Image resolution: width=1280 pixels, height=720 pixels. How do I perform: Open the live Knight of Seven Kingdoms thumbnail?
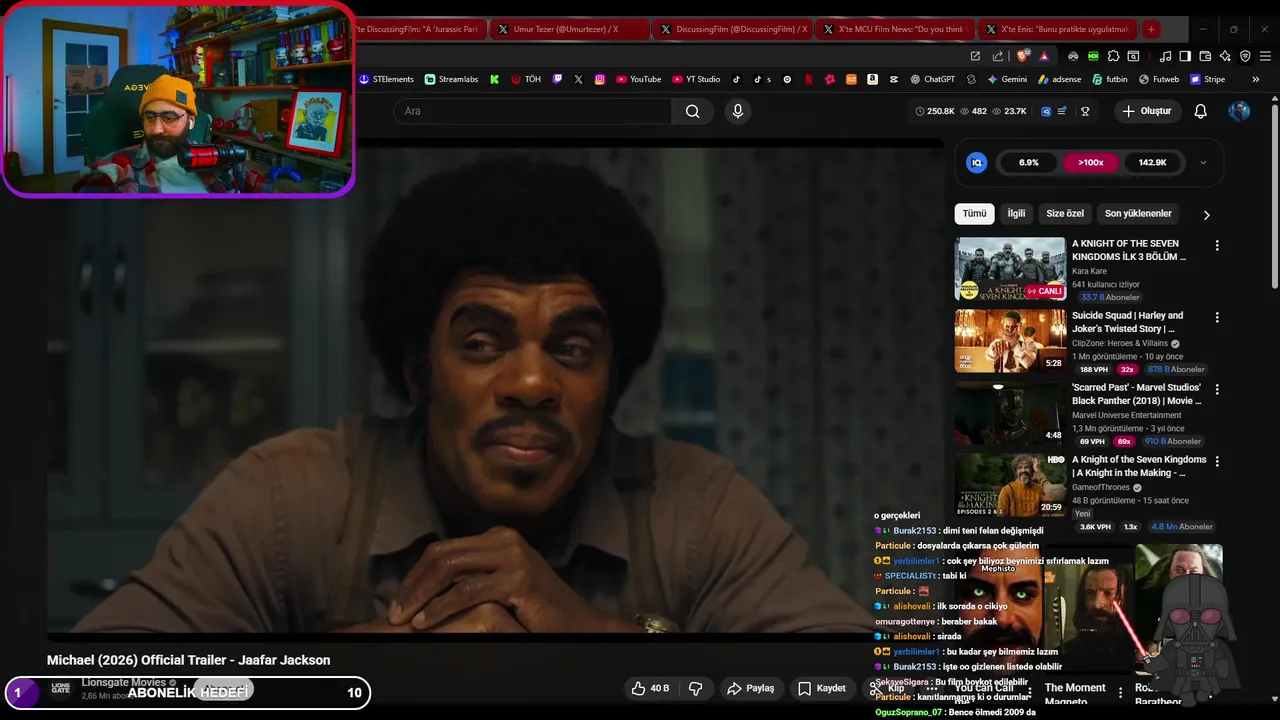[1010, 269]
